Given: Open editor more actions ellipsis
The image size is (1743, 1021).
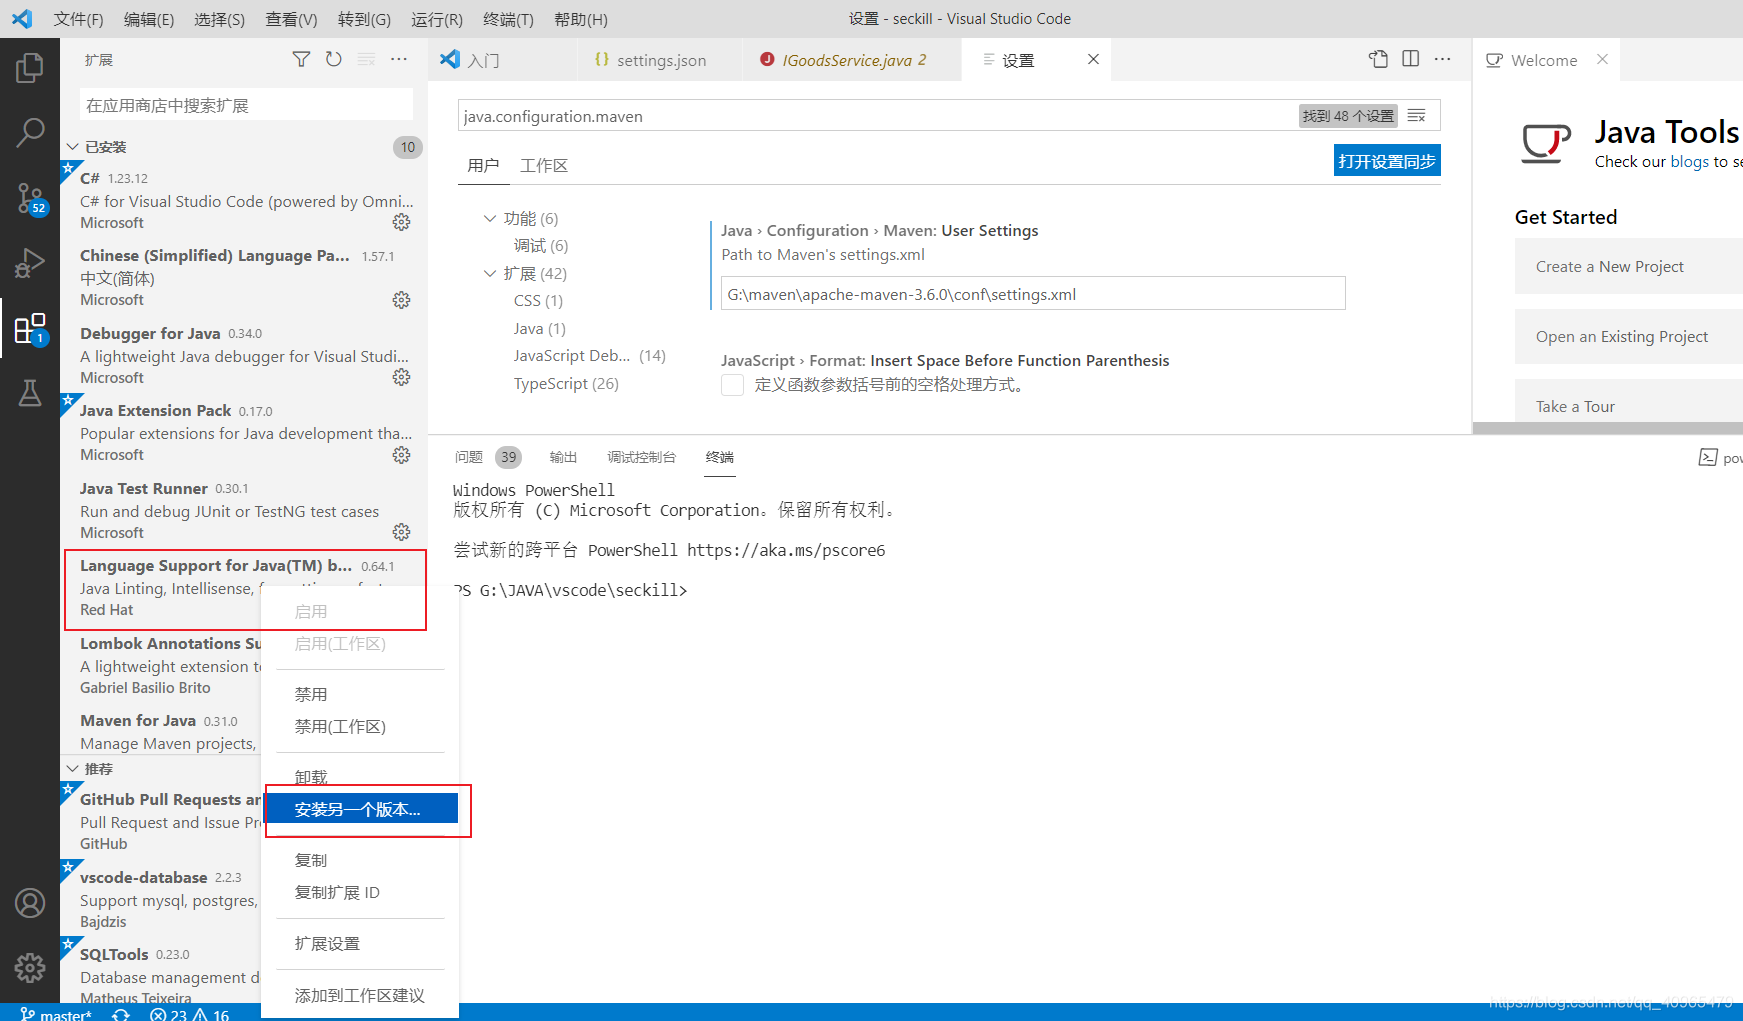Looking at the screenshot, I should 1442,59.
